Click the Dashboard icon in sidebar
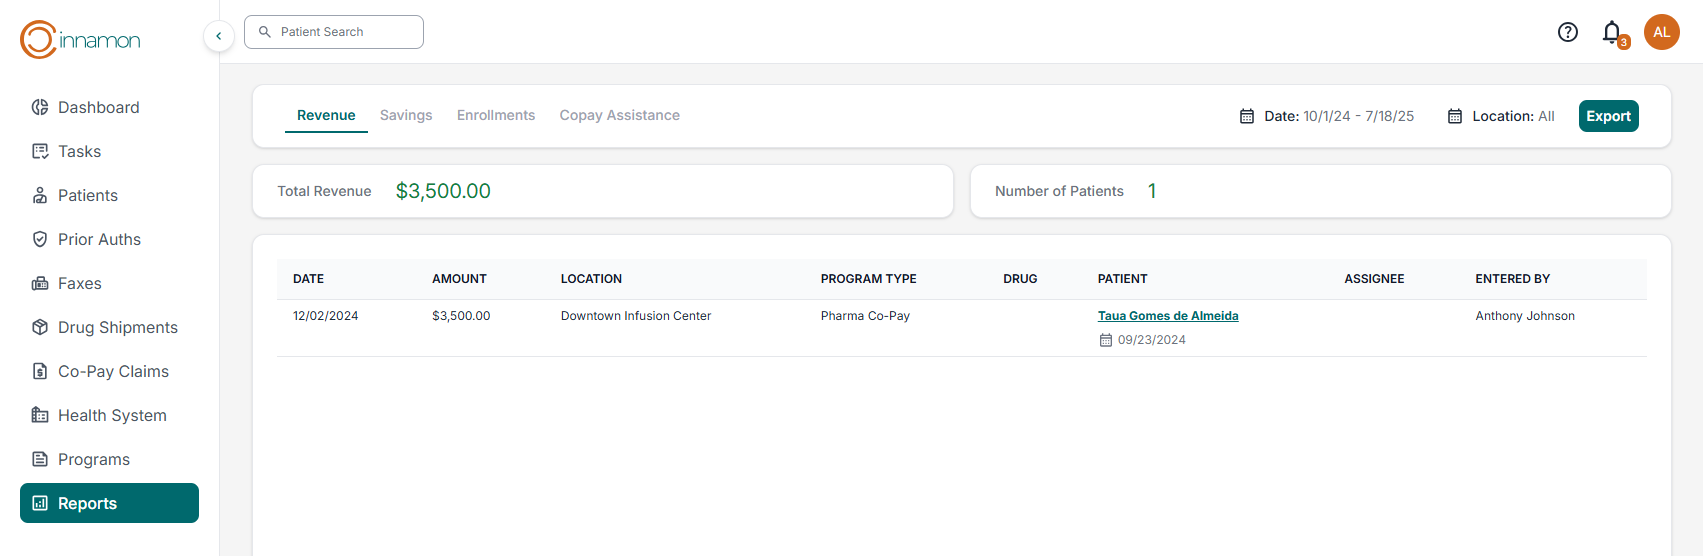Screen dimensions: 1703x556 coord(40,107)
